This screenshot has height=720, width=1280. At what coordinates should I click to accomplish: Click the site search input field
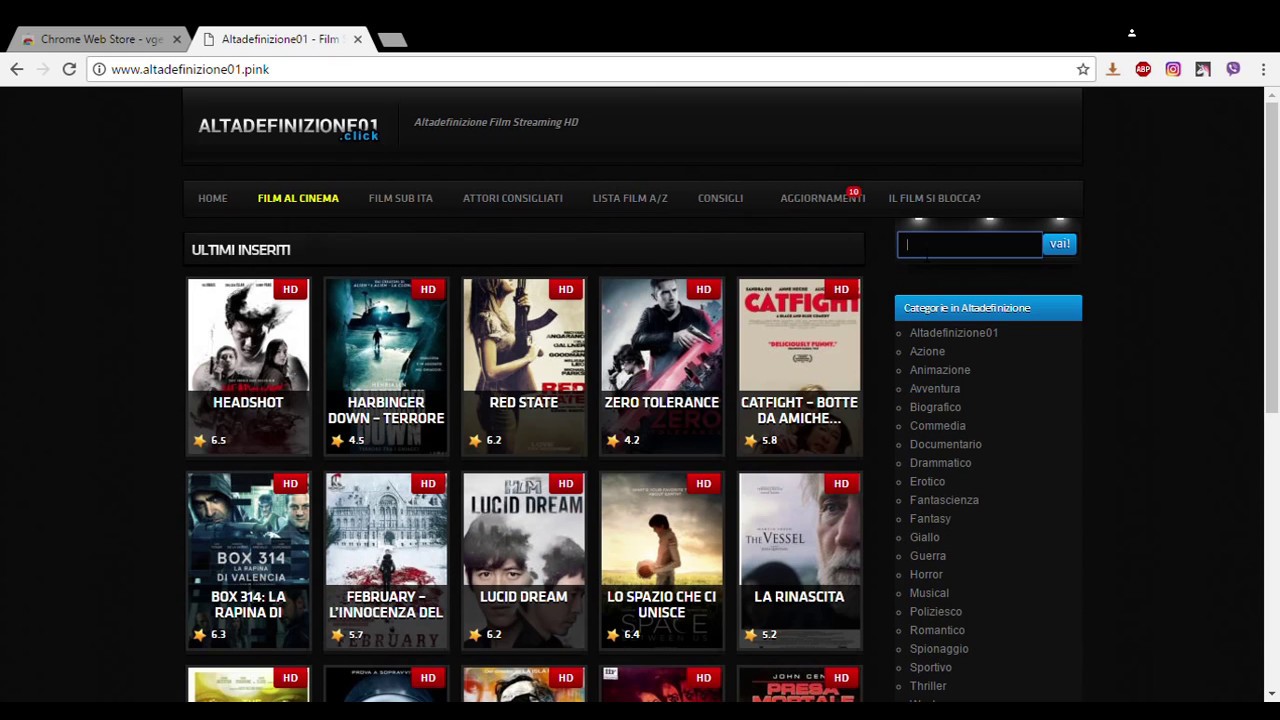[x=969, y=244]
